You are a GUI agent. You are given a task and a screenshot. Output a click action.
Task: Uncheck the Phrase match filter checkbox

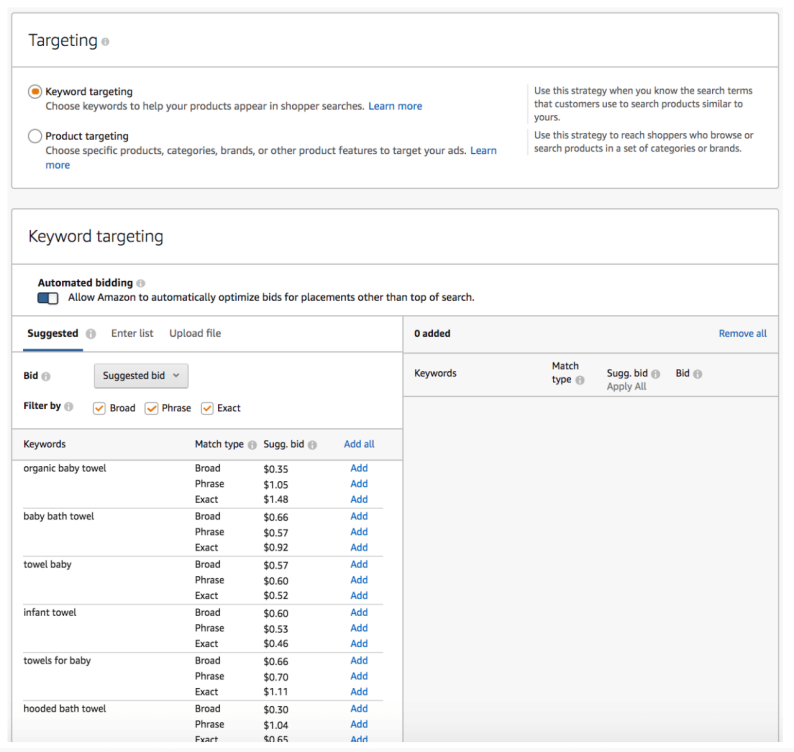coord(151,408)
